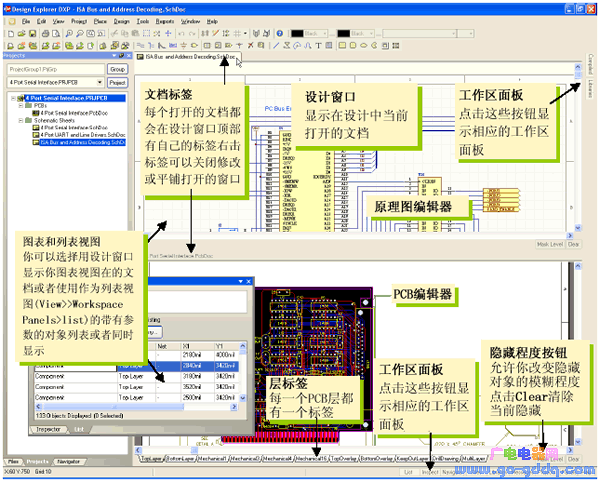Collapse the Schematic Sheets tree folder
This screenshot has height=482, width=600.
tap(21, 121)
